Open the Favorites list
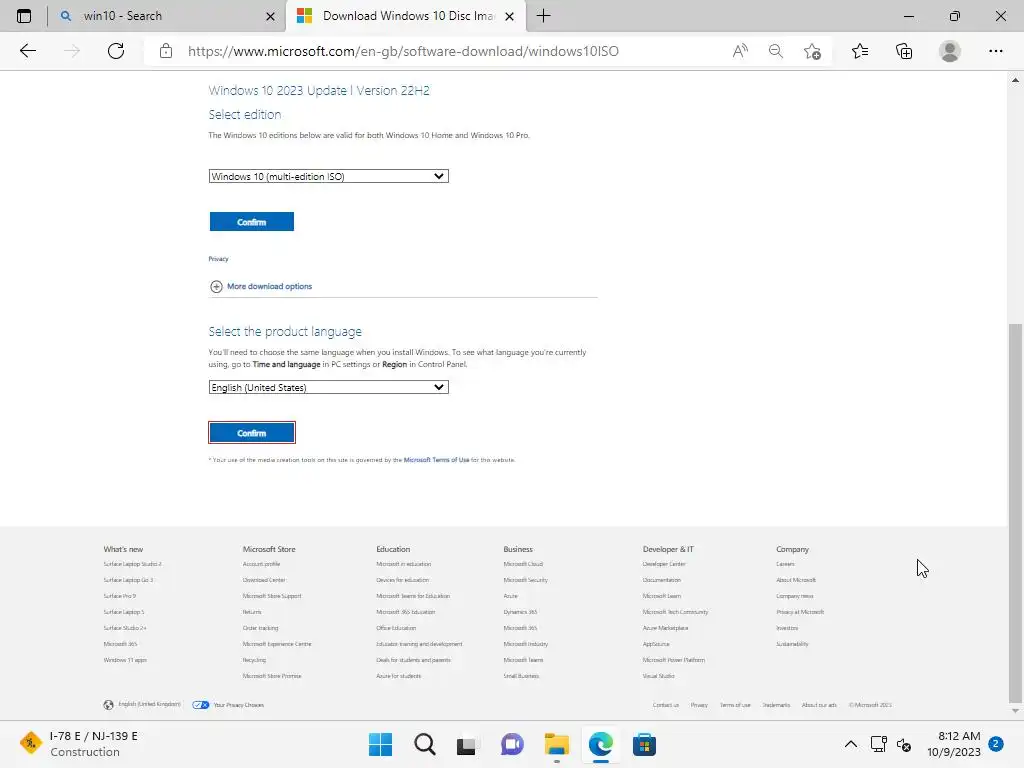1024x768 pixels. click(x=860, y=51)
